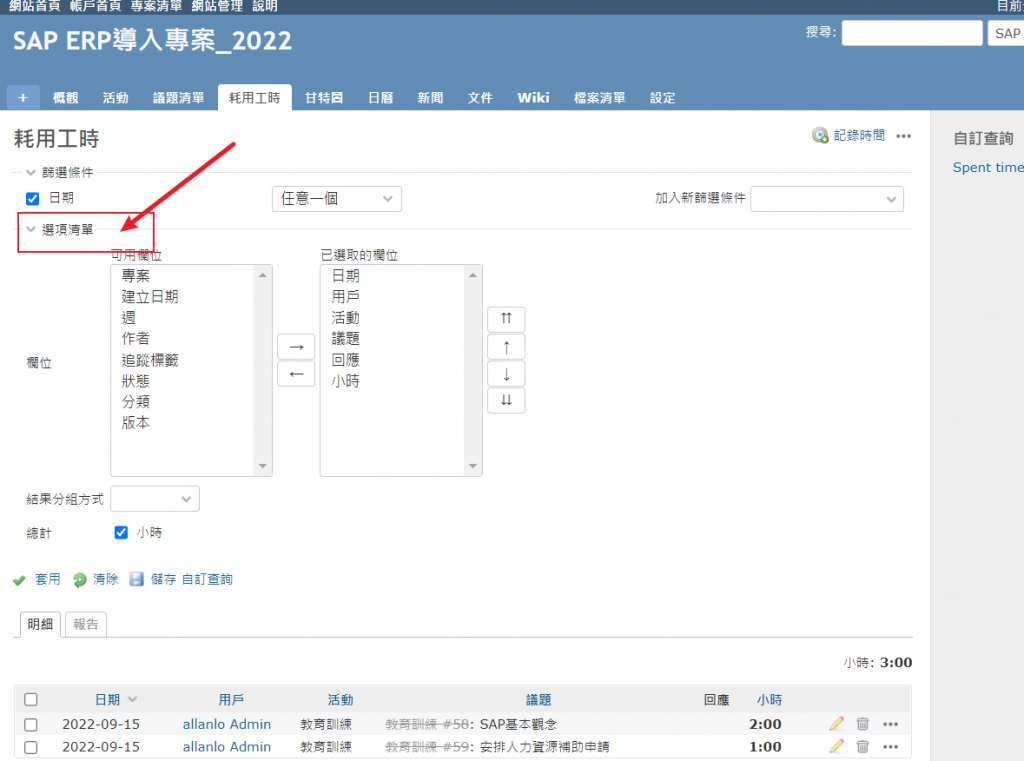
Task: Click the 清除 reload icon
Action: [x=80, y=580]
